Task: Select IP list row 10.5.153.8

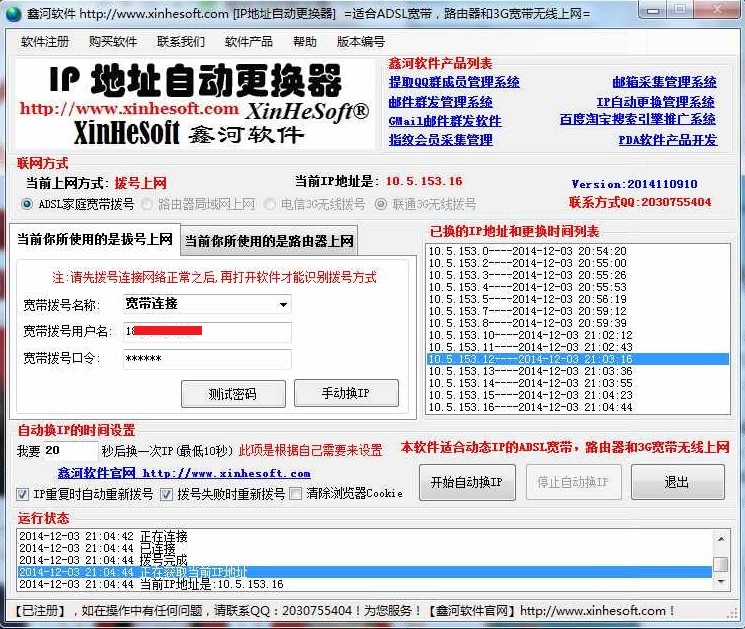Action: pyautogui.click(x=577, y=323)
